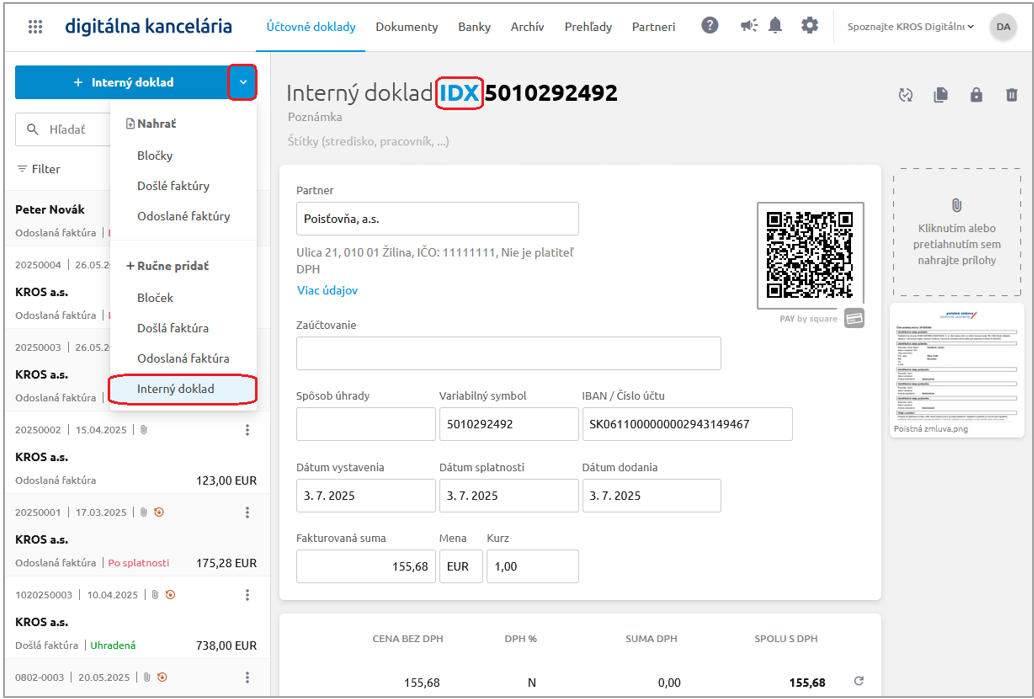The height and width of the screenshot is (699, 1034).
Task: Open KROS a.s. invoice for 123,00 EUR
Action: (136, 455)
